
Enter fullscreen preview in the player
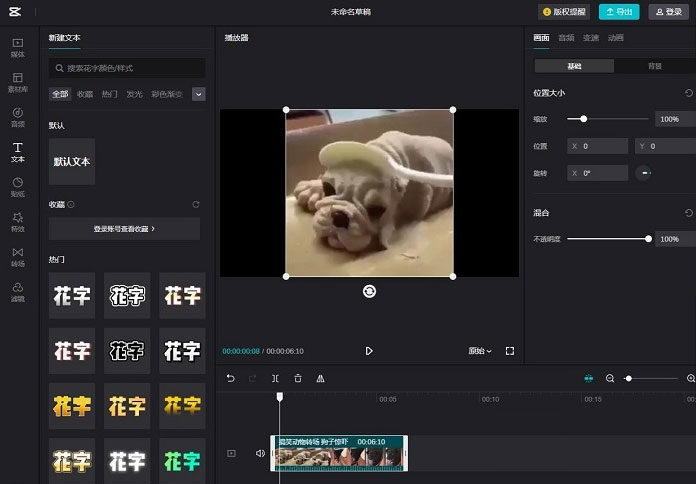click(x=510, y=351)
